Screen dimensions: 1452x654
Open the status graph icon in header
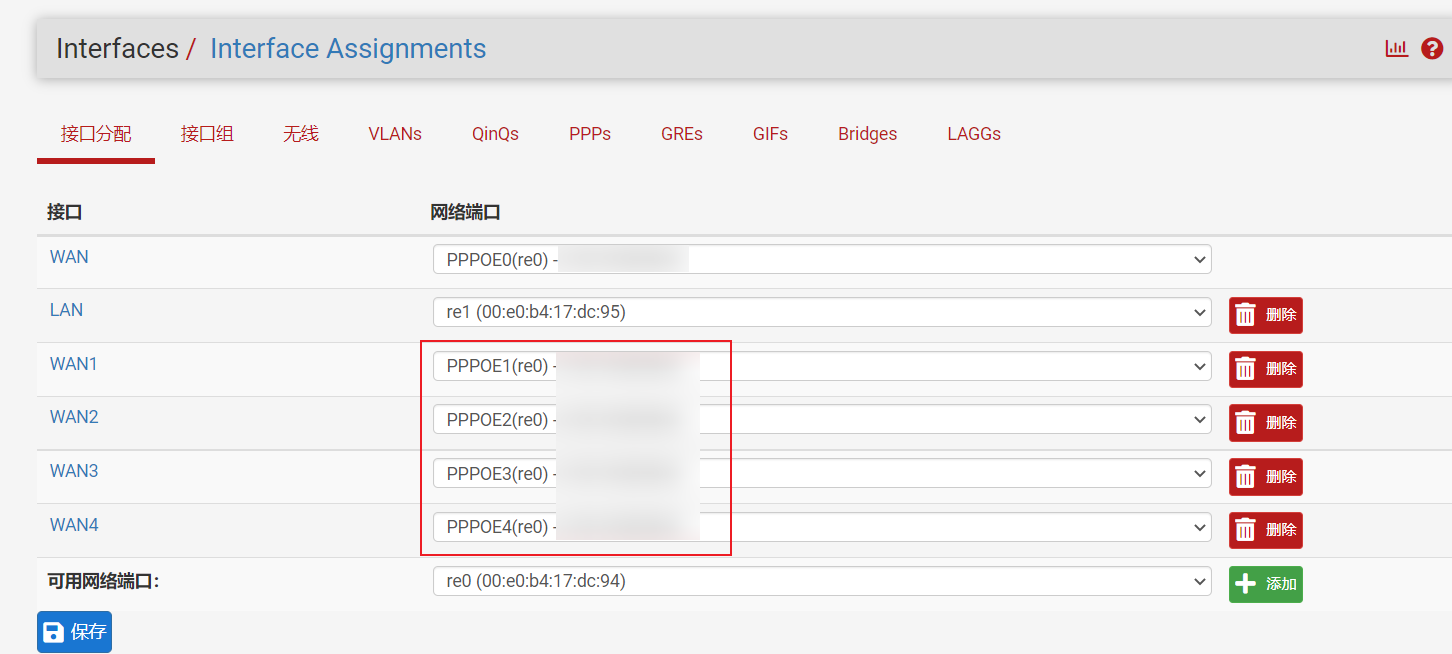pyautogui.click(x=1396, y=48)
